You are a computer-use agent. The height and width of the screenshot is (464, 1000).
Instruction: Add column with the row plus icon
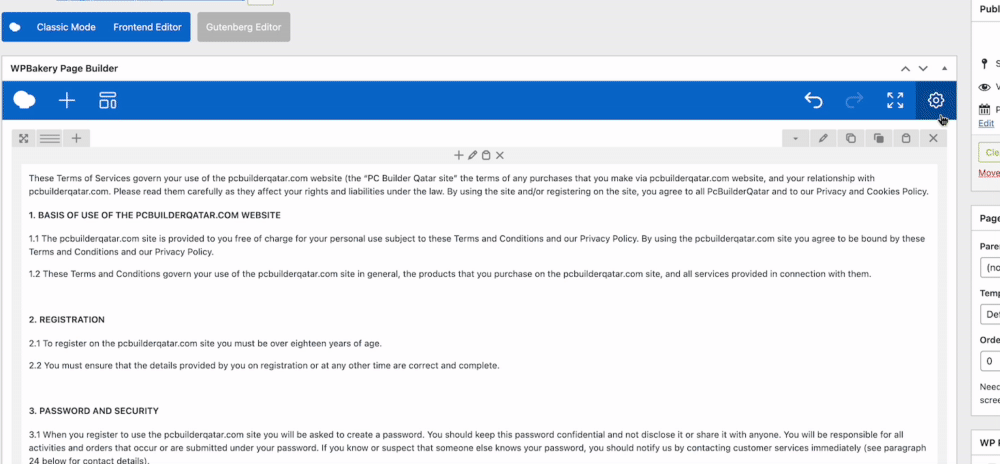(x=77, y=138)
